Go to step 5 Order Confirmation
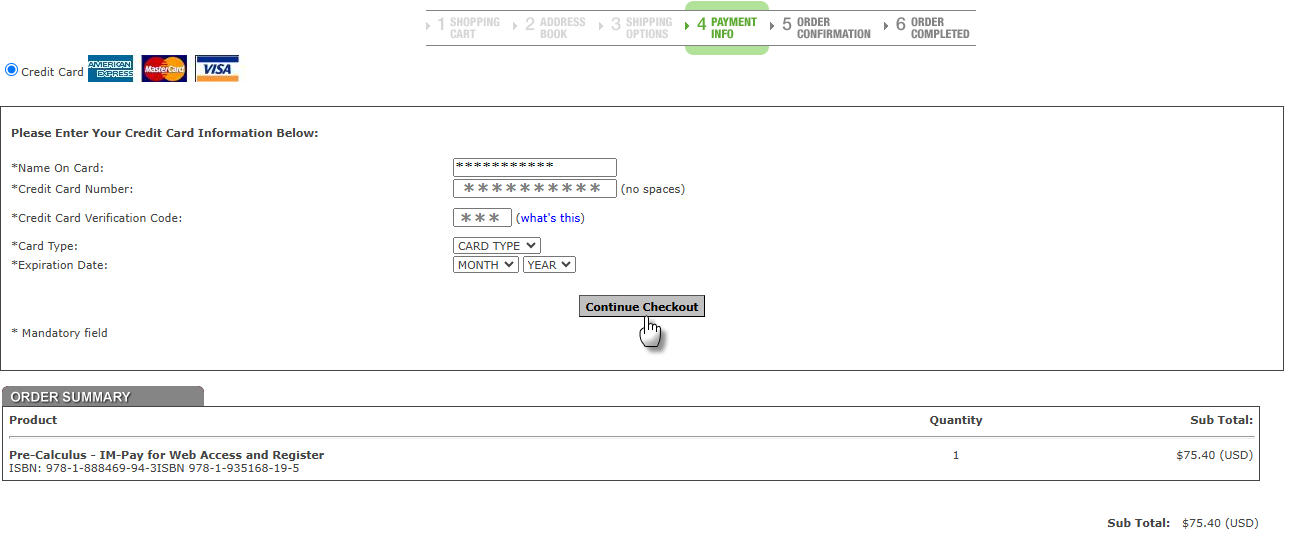Screen dimensions: 1298x552 tap(826, 28)
